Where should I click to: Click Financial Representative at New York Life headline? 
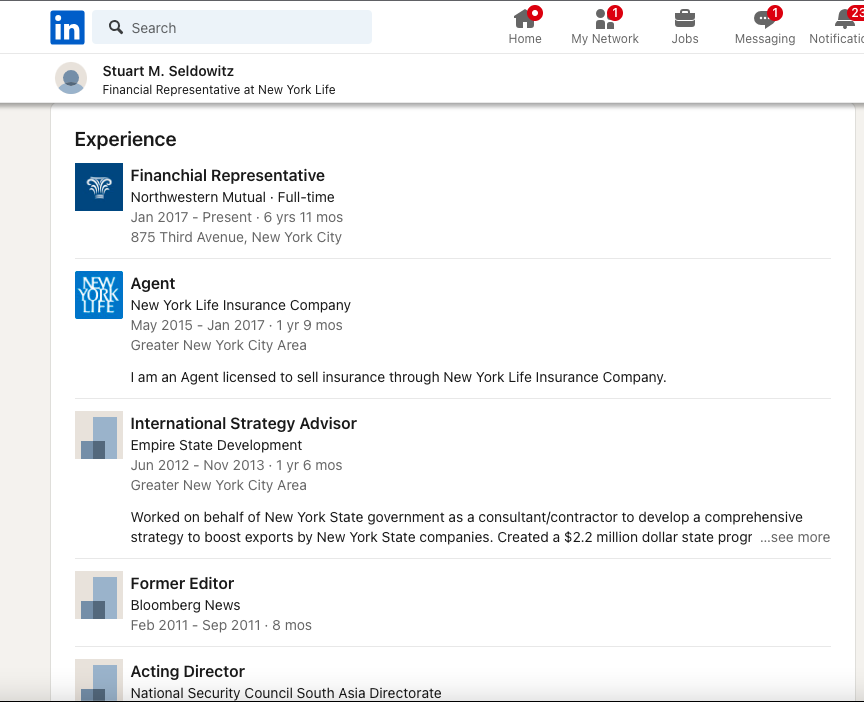tap(219, 90)
